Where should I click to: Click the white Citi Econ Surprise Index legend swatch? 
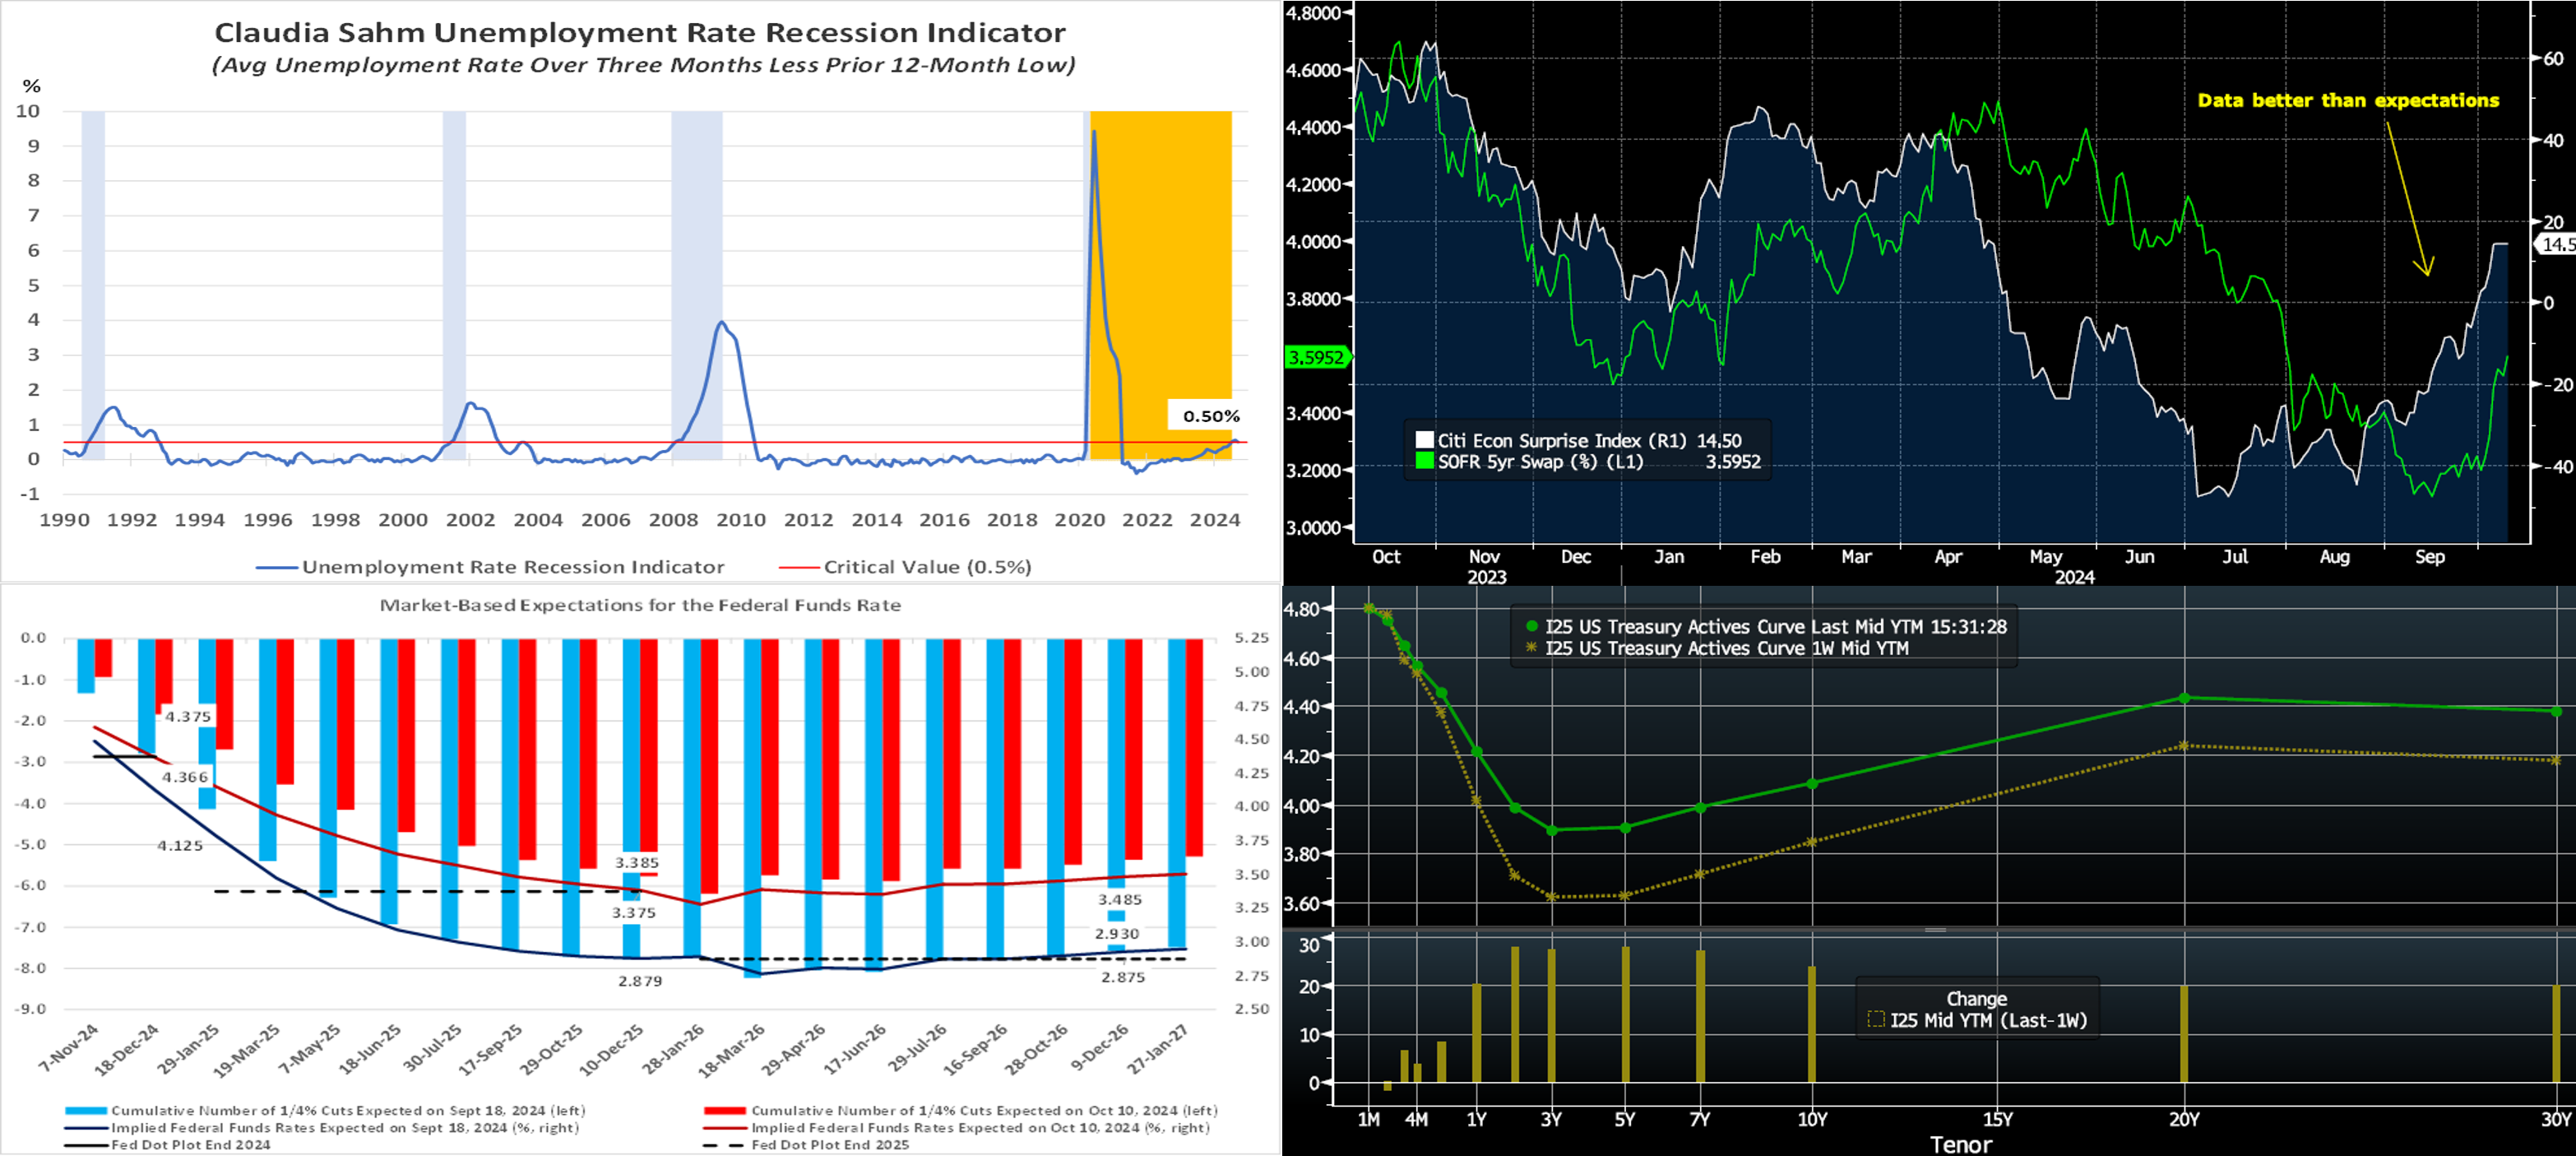tap(1424, 440)
